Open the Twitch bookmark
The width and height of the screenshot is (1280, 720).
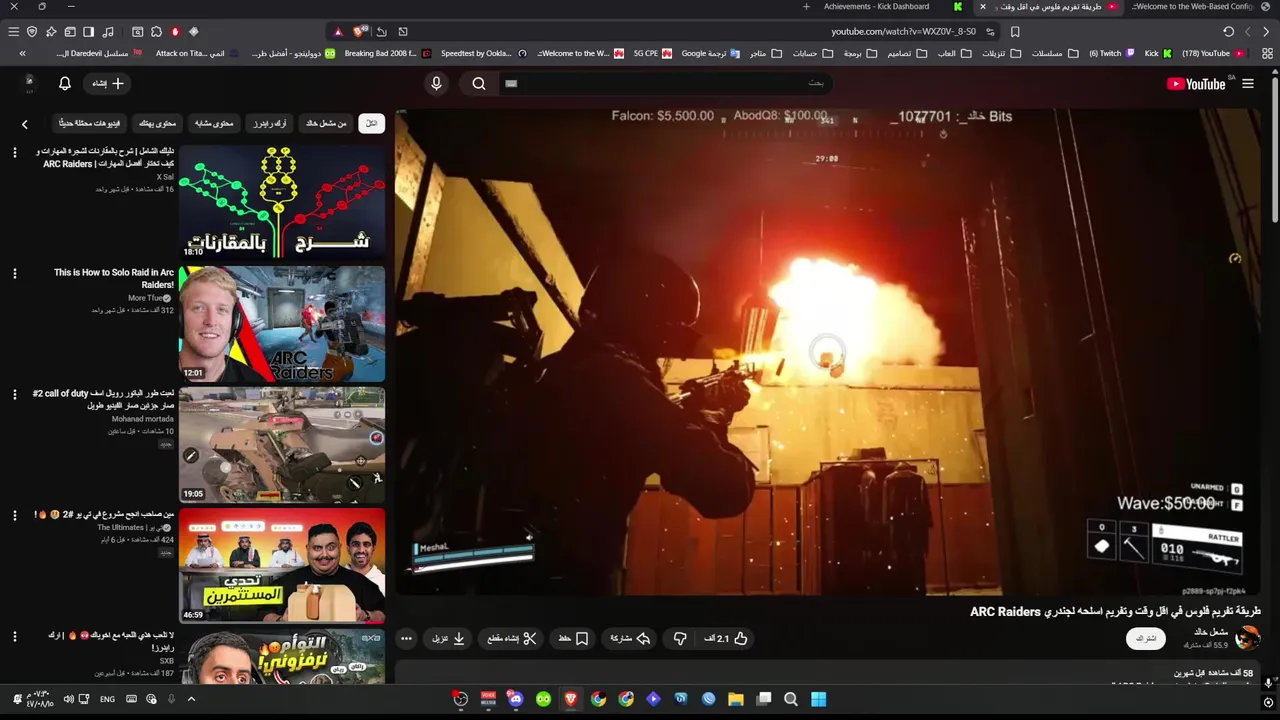(1112, 53)
